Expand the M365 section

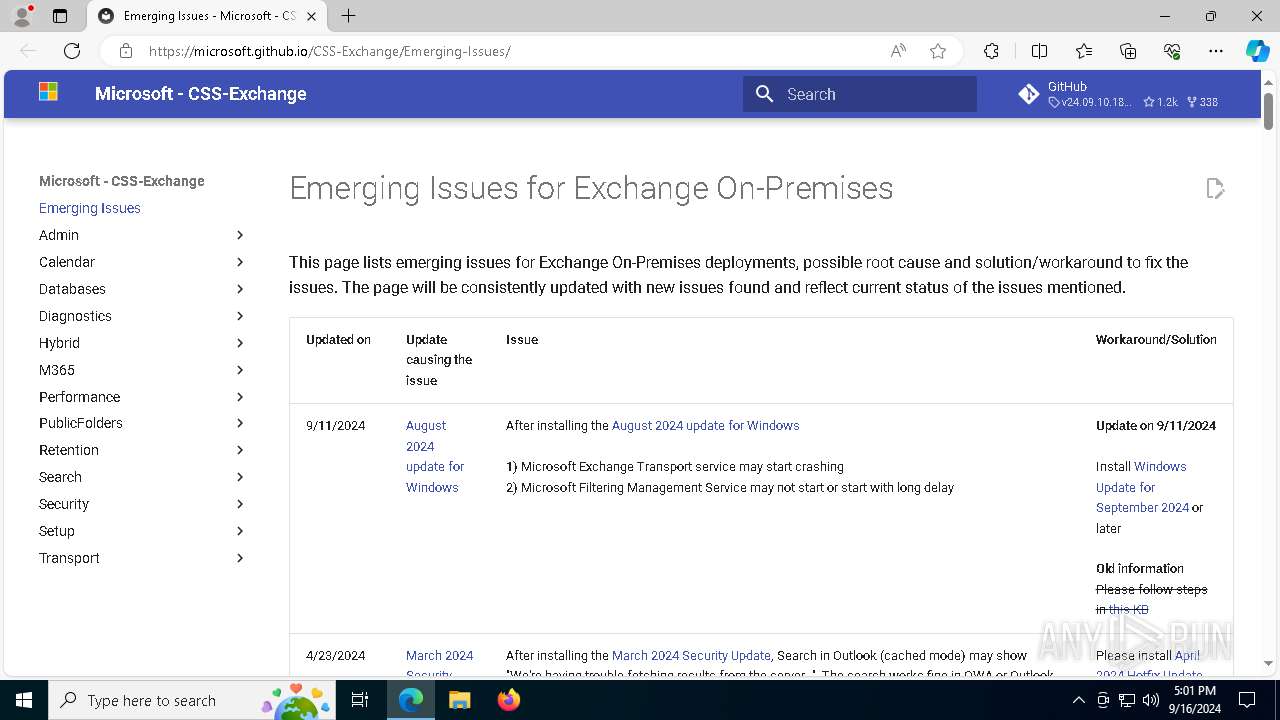coord(240,370)
